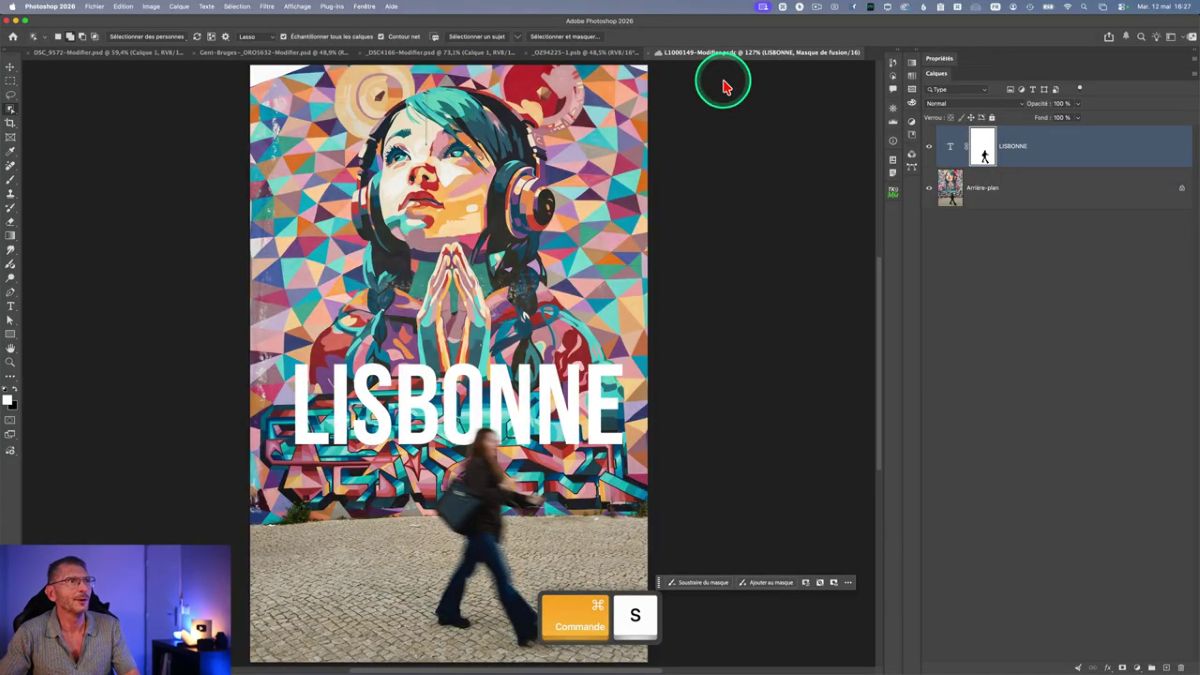Image resolution: width=1200 pixels, height=675 pixels.
Task: Open the Normal blend mode dropdown
Action: coord(974,104)
